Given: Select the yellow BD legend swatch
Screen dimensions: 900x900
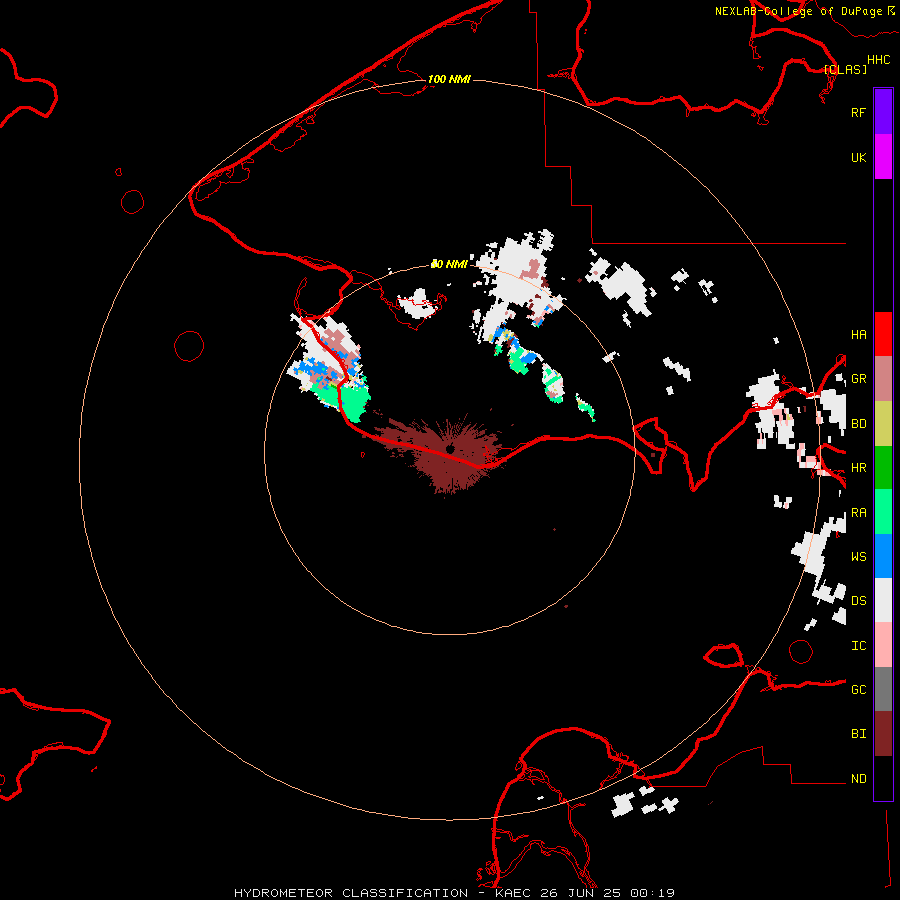Looking at the screenshot, I should coord(883,424).
